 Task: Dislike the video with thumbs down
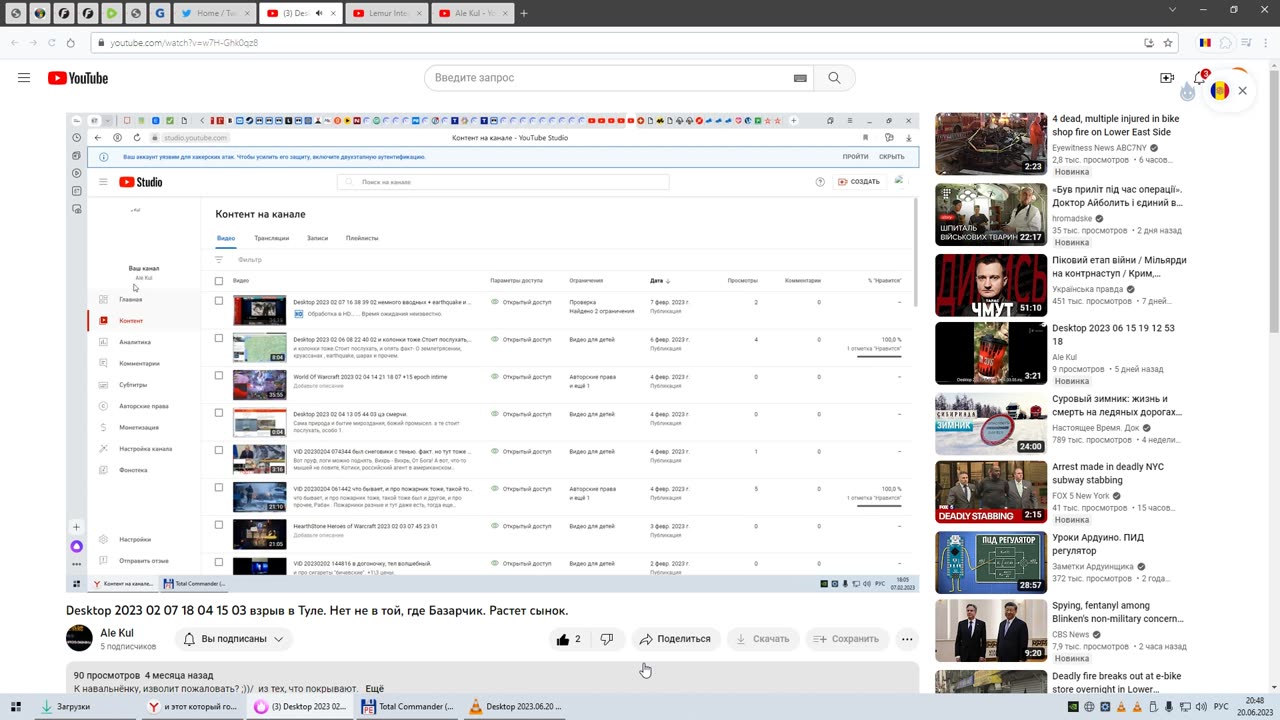(x=607, y=639)
